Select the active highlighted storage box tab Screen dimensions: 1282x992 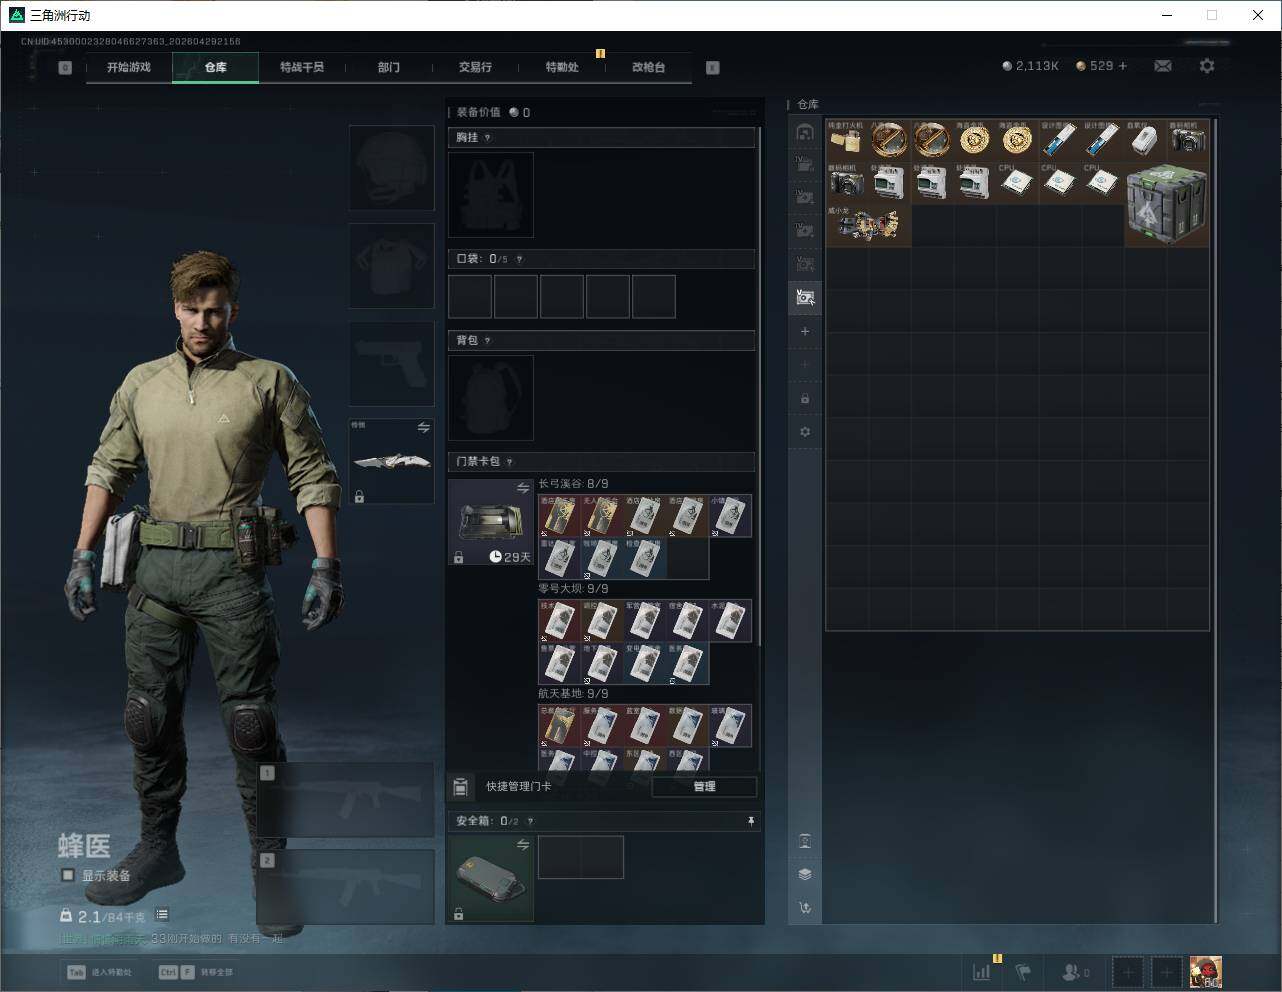coord(805,297)
